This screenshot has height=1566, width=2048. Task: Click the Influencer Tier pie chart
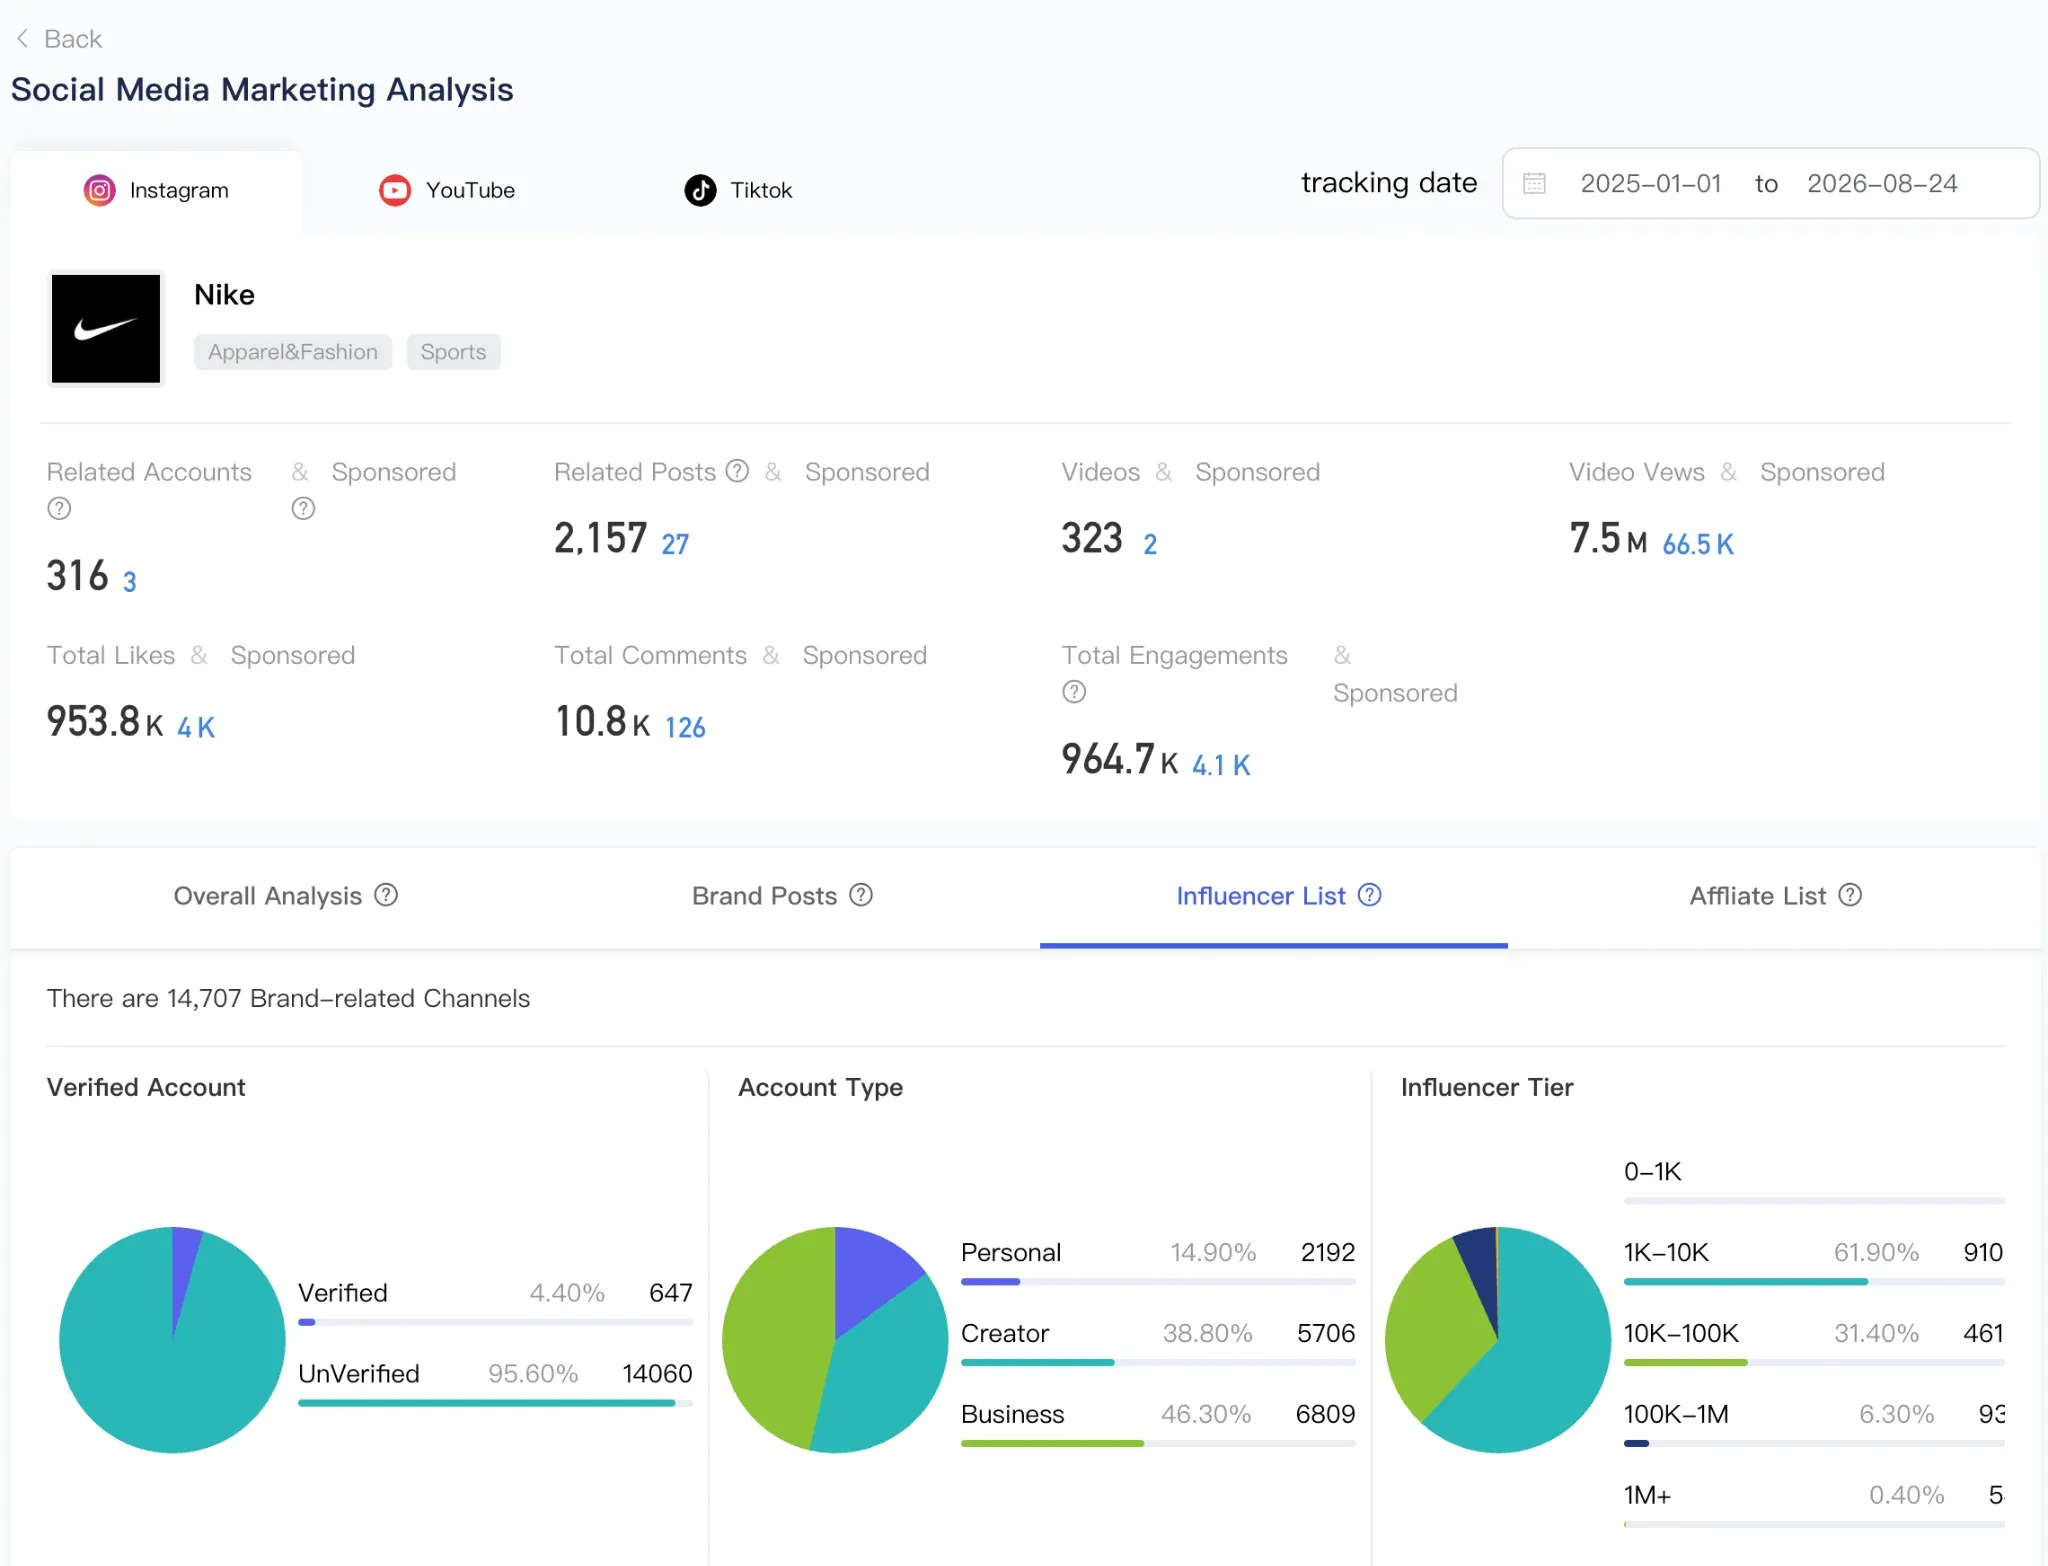click(x=1498, y=1340)
